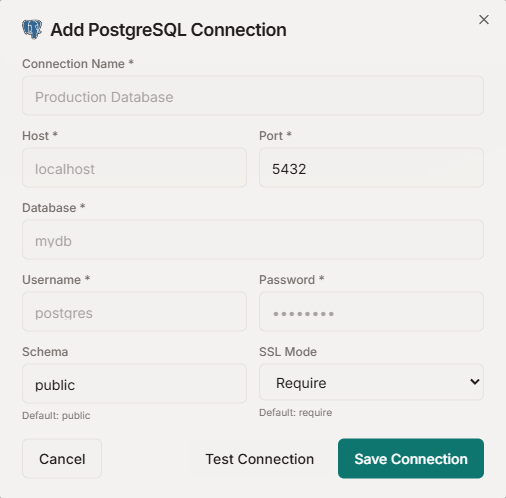The width and height of the screenshot is (506, 498).
Task: Close the Add PostgreSQL Connection dialog
Action: tap(484, 20)
